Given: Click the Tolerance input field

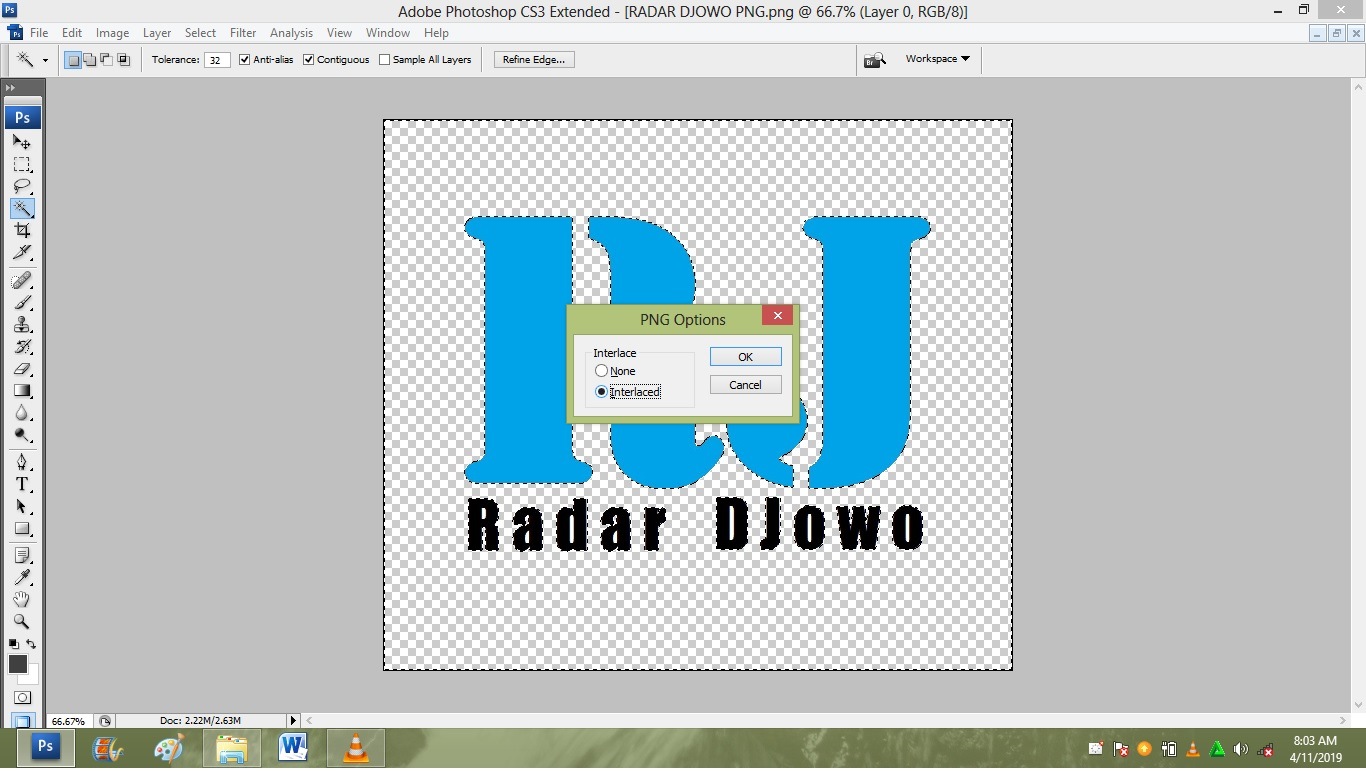Looking at the screenshot, I should pos(217,60).
